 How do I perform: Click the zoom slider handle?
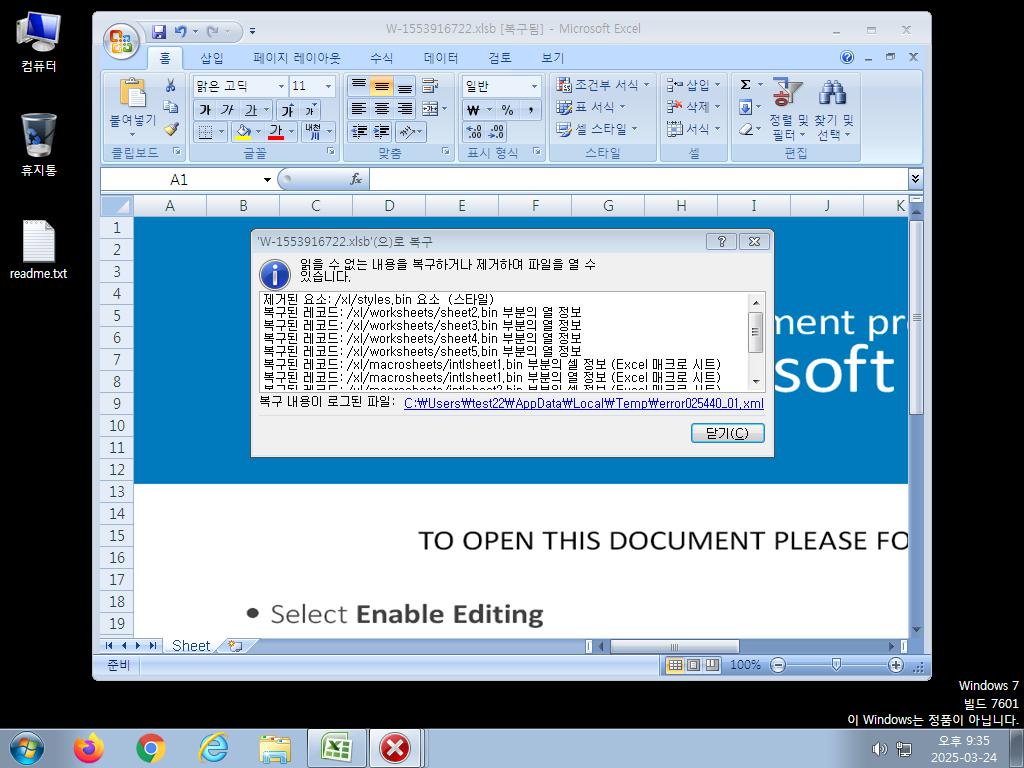coord(836,665)
